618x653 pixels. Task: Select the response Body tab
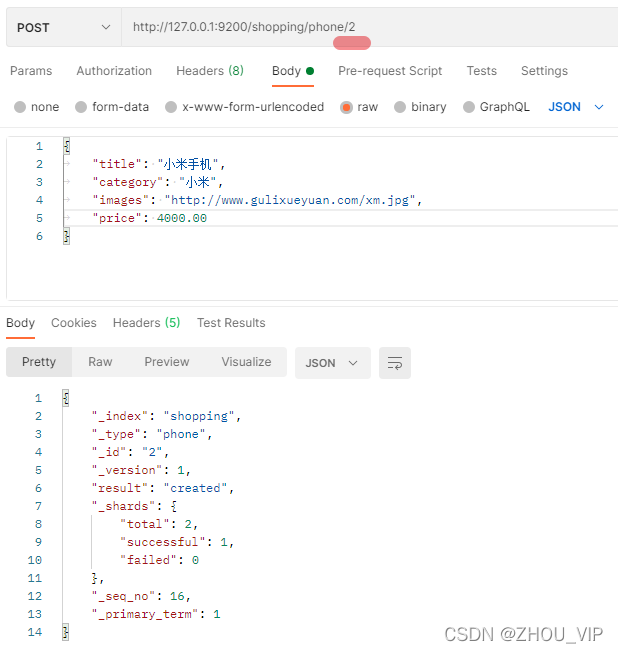20,323
